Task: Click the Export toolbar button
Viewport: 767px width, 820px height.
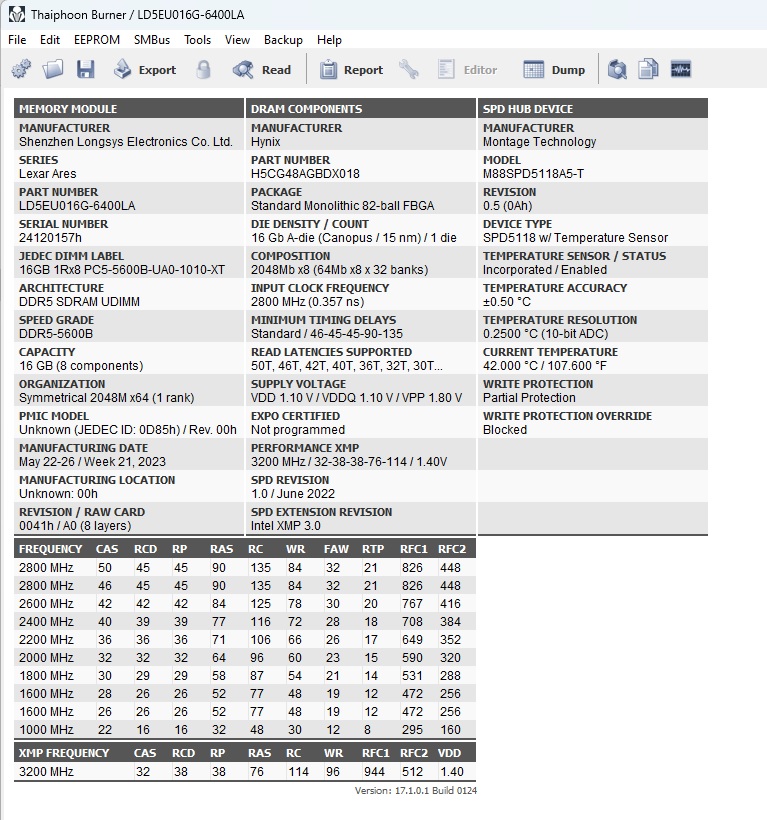Action: tap(145, 70)
